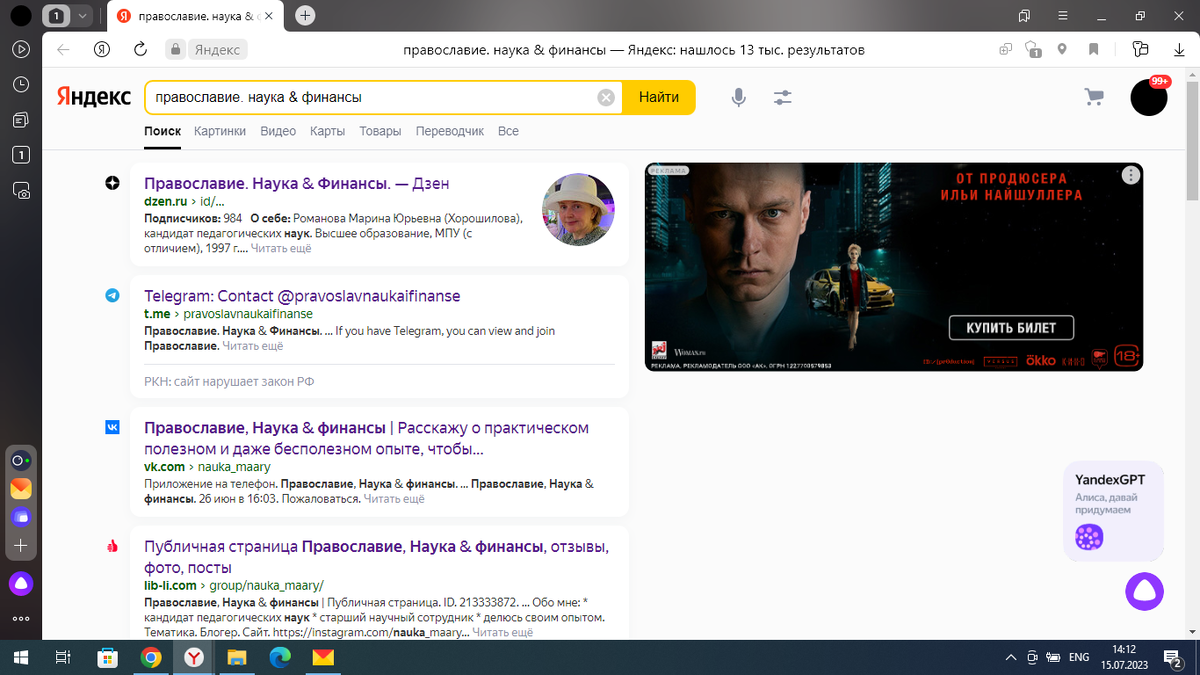Image resolution: width=1200 pixels, height=675 pixels.
Task: Open the browser hamburger main menu
Action: pyautogui.click(x=1064, y=16)
